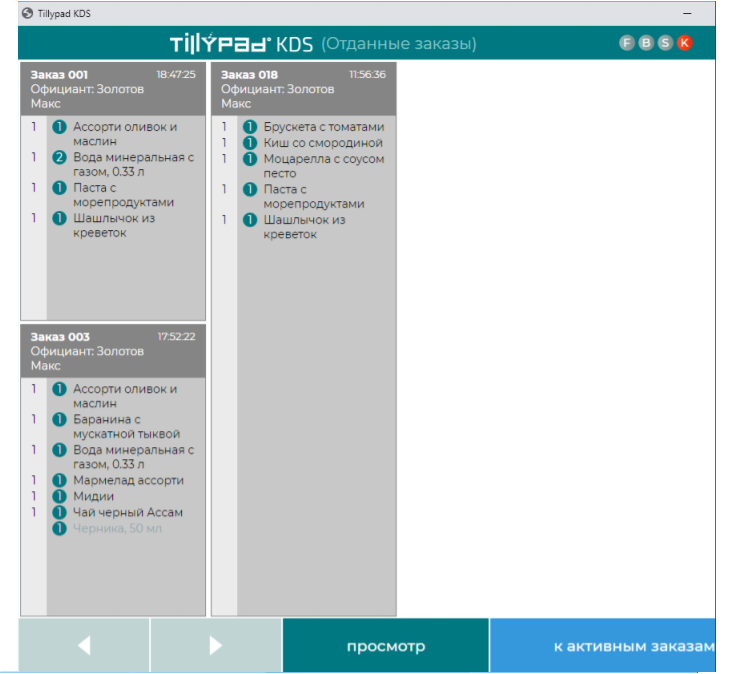Minimize the Tillypad KDS window
The image size is (740, 674).
coord(687,14)
